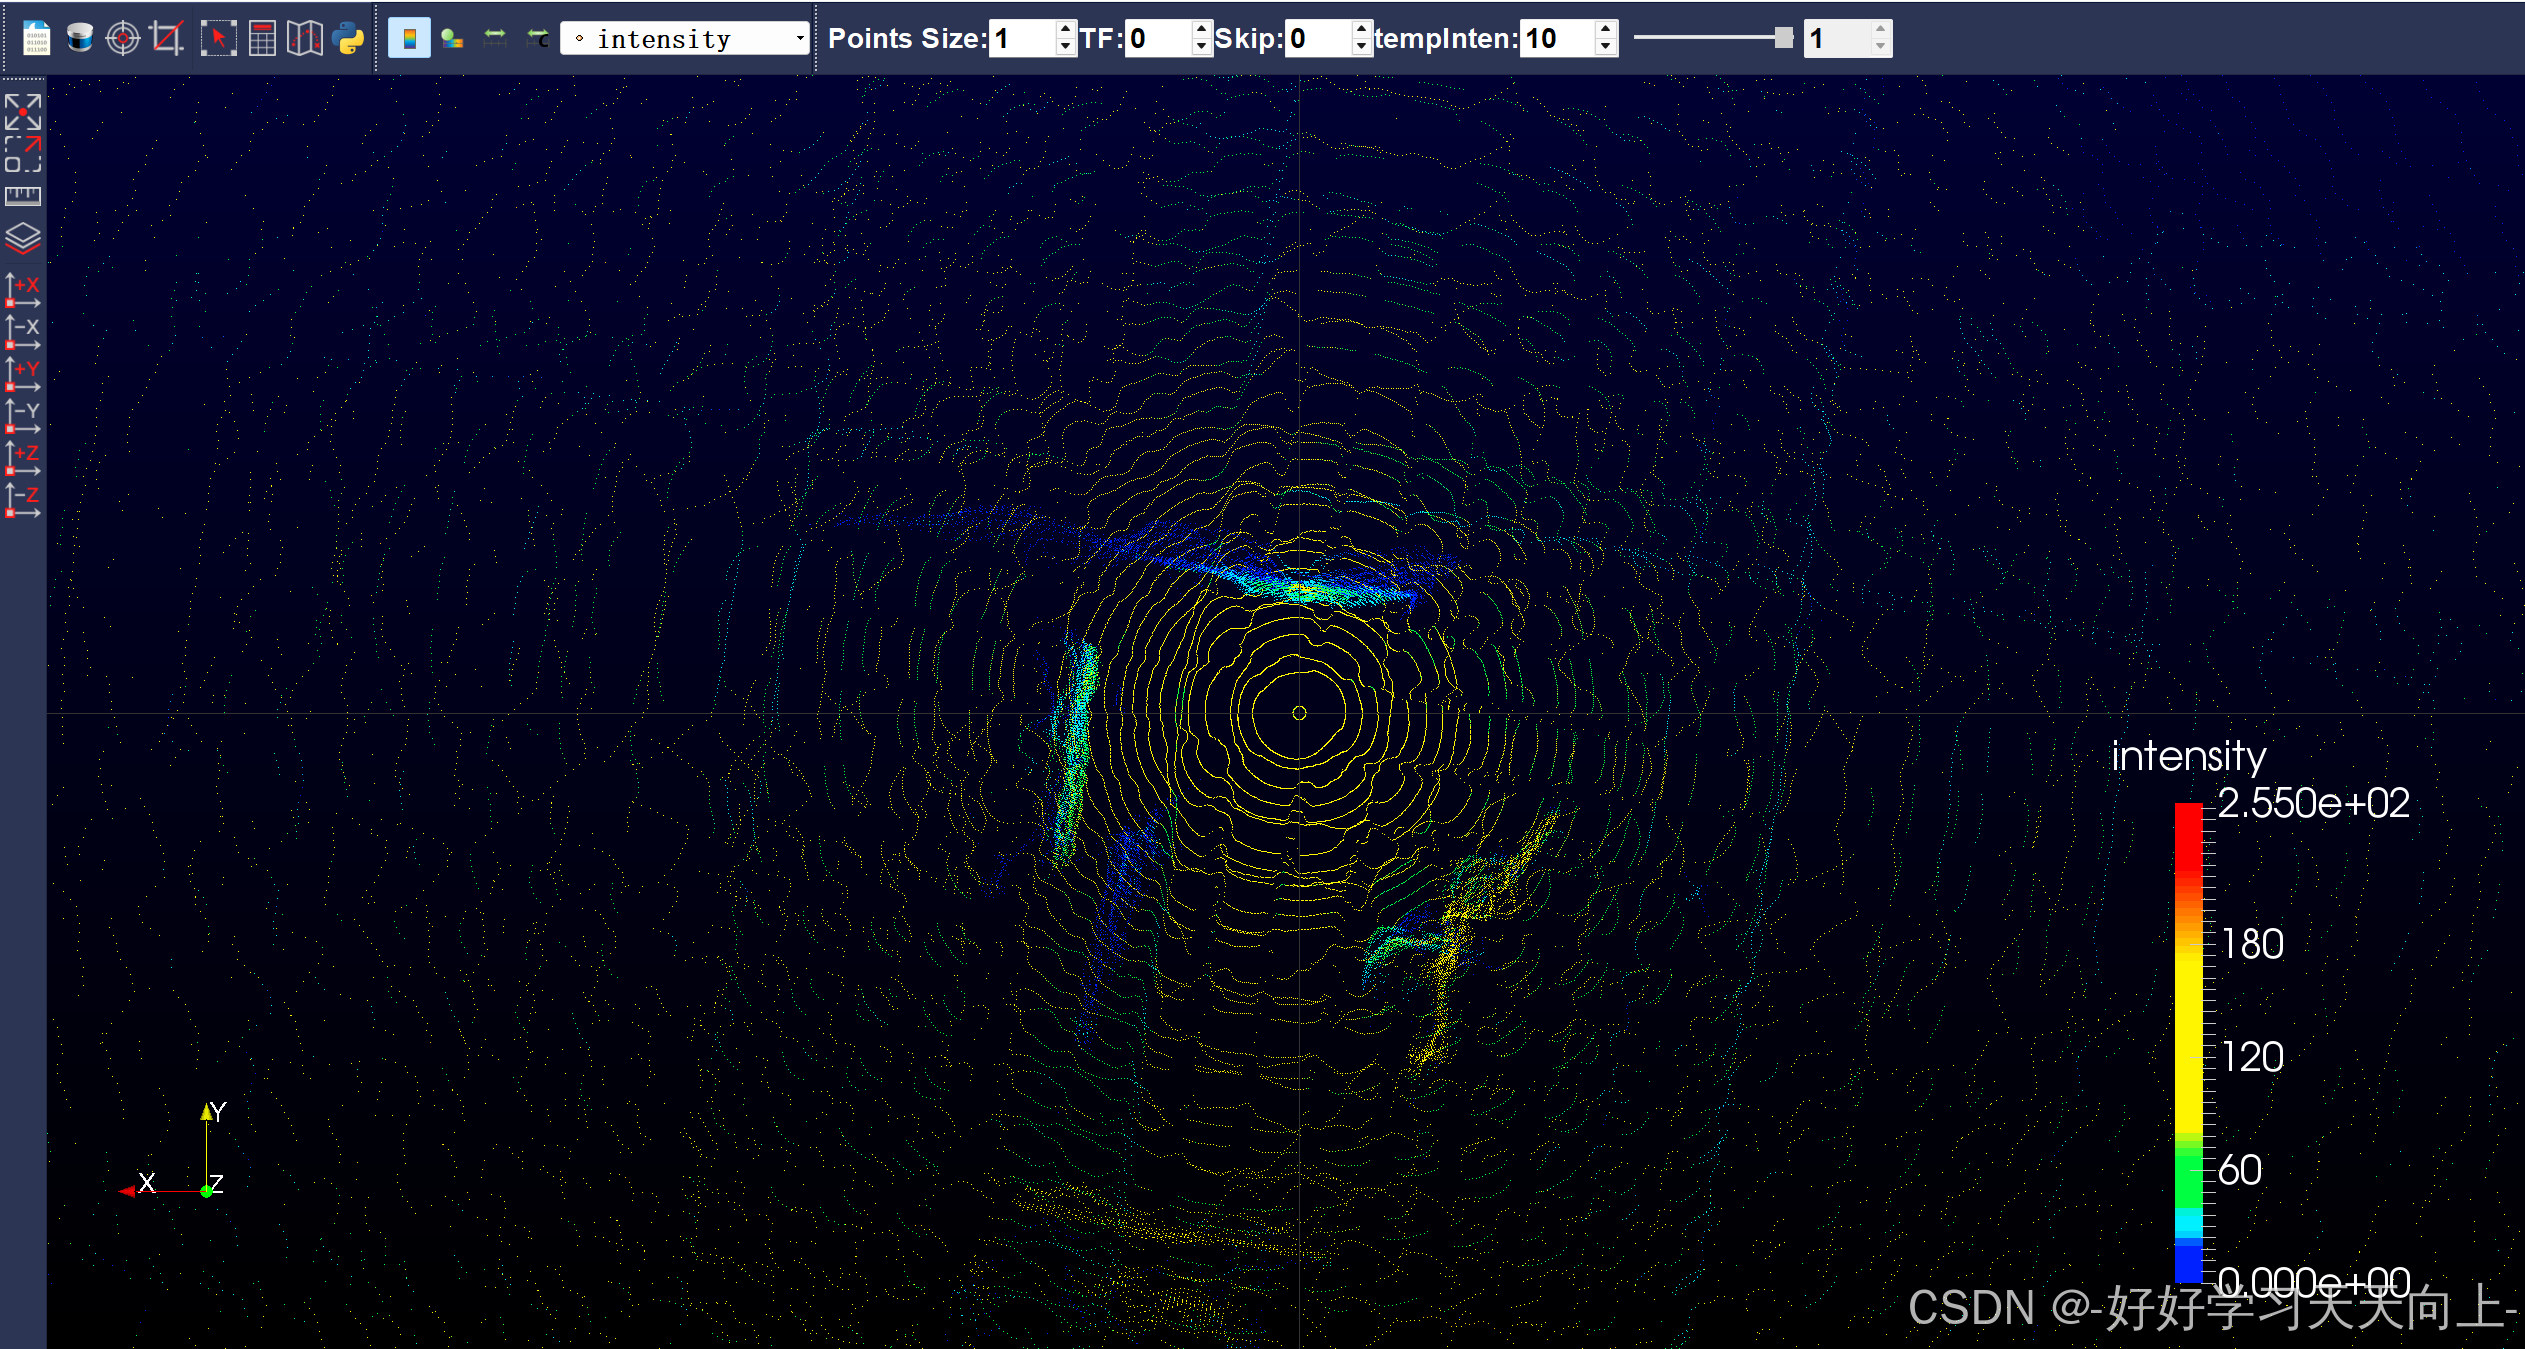Screen dimensions: 2525x1349
Task: Activate the select points tool
Action: click(x=218, y=38)
